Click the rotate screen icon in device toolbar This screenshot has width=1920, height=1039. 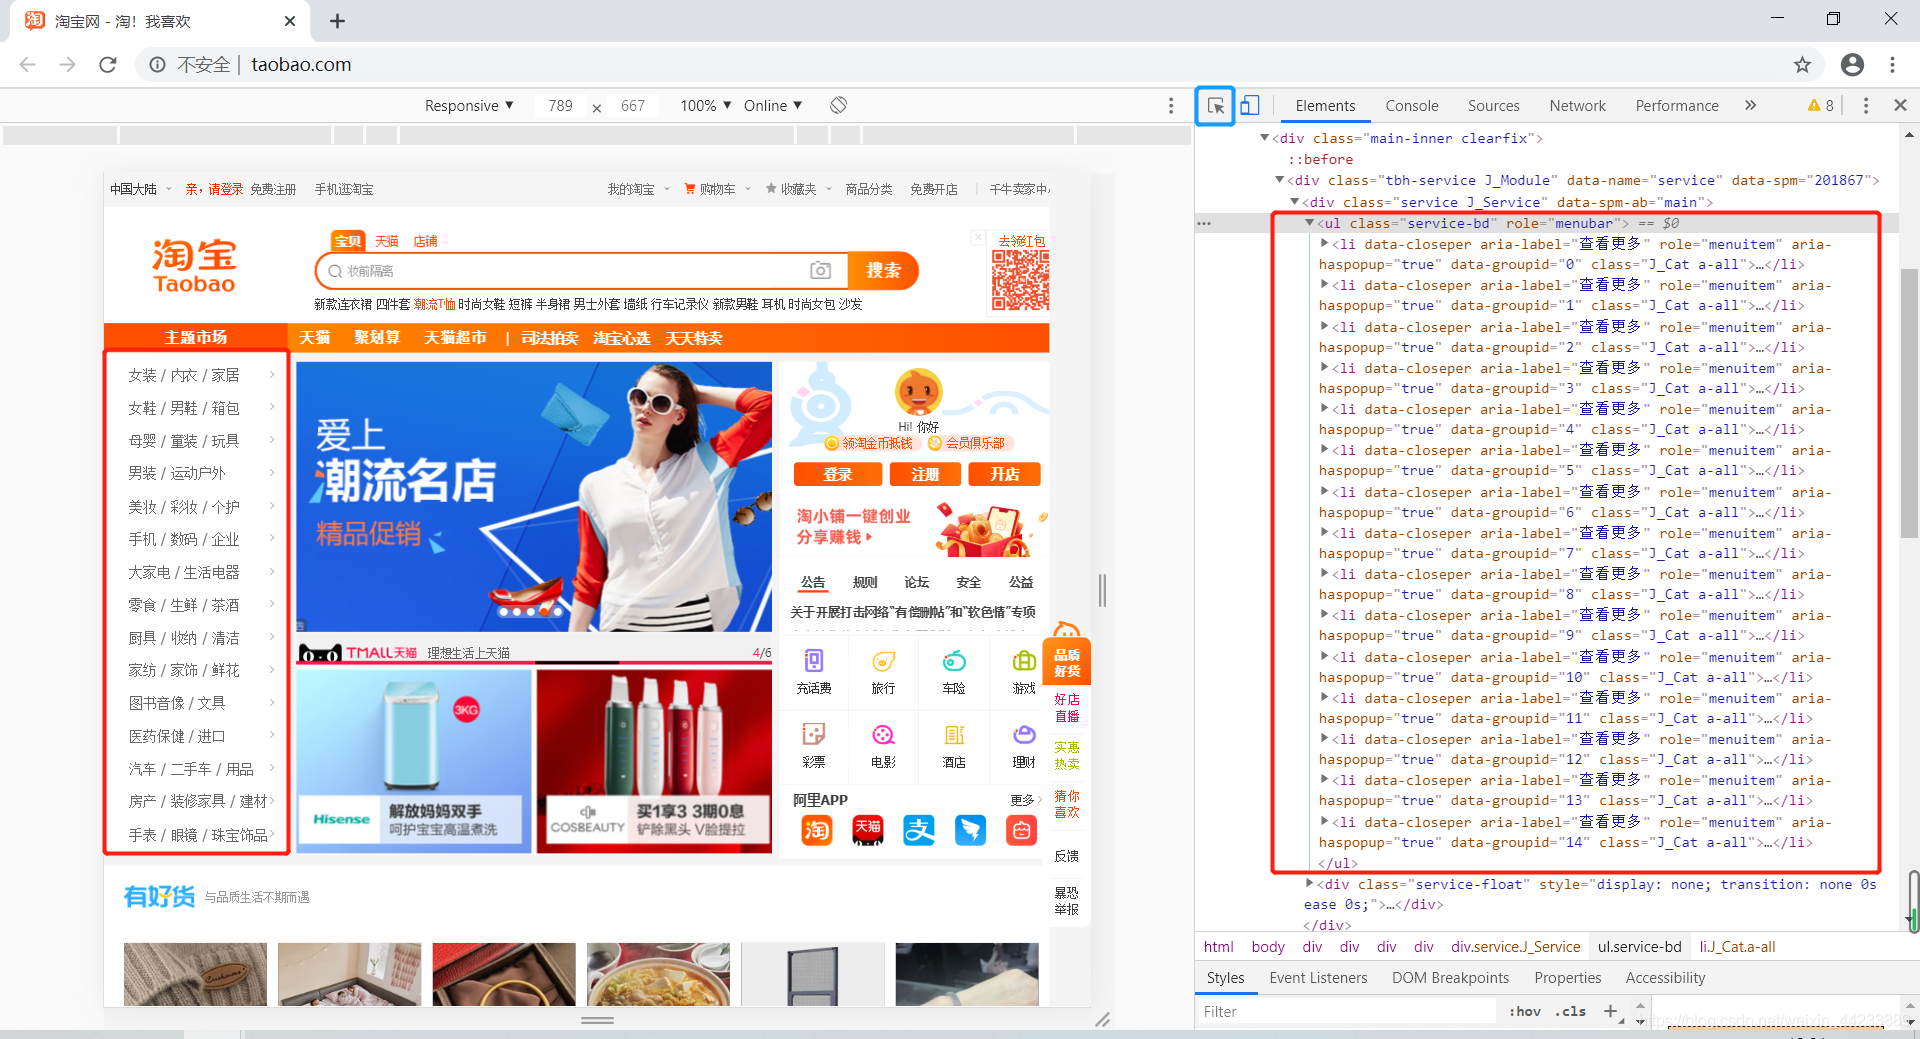[x=838, y=105]
